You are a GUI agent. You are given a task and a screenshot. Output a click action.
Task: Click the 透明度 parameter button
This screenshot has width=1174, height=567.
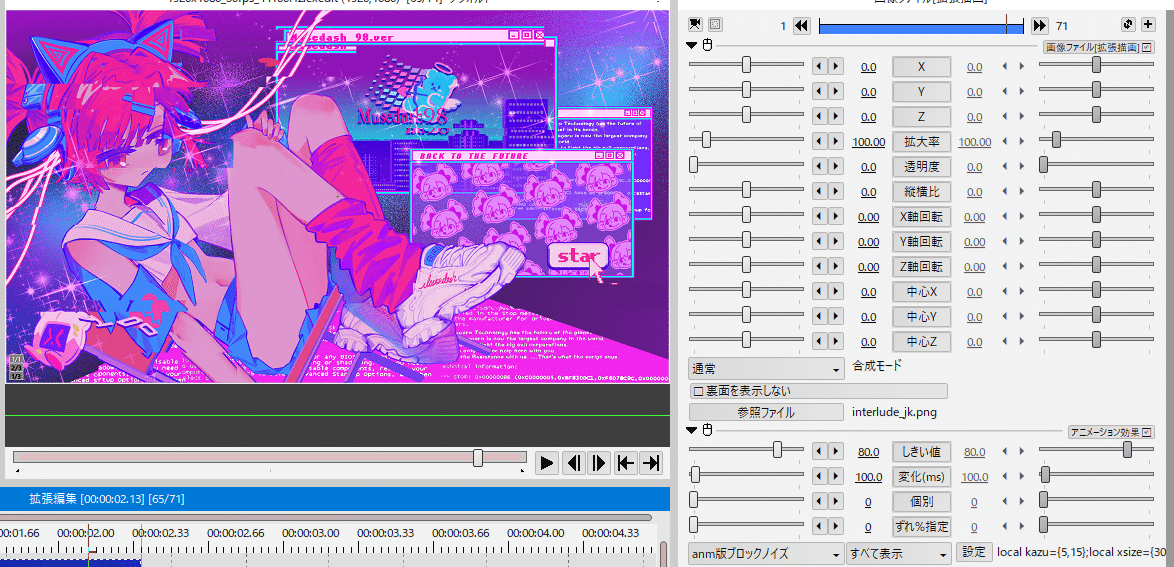click(x=922, y=166)
